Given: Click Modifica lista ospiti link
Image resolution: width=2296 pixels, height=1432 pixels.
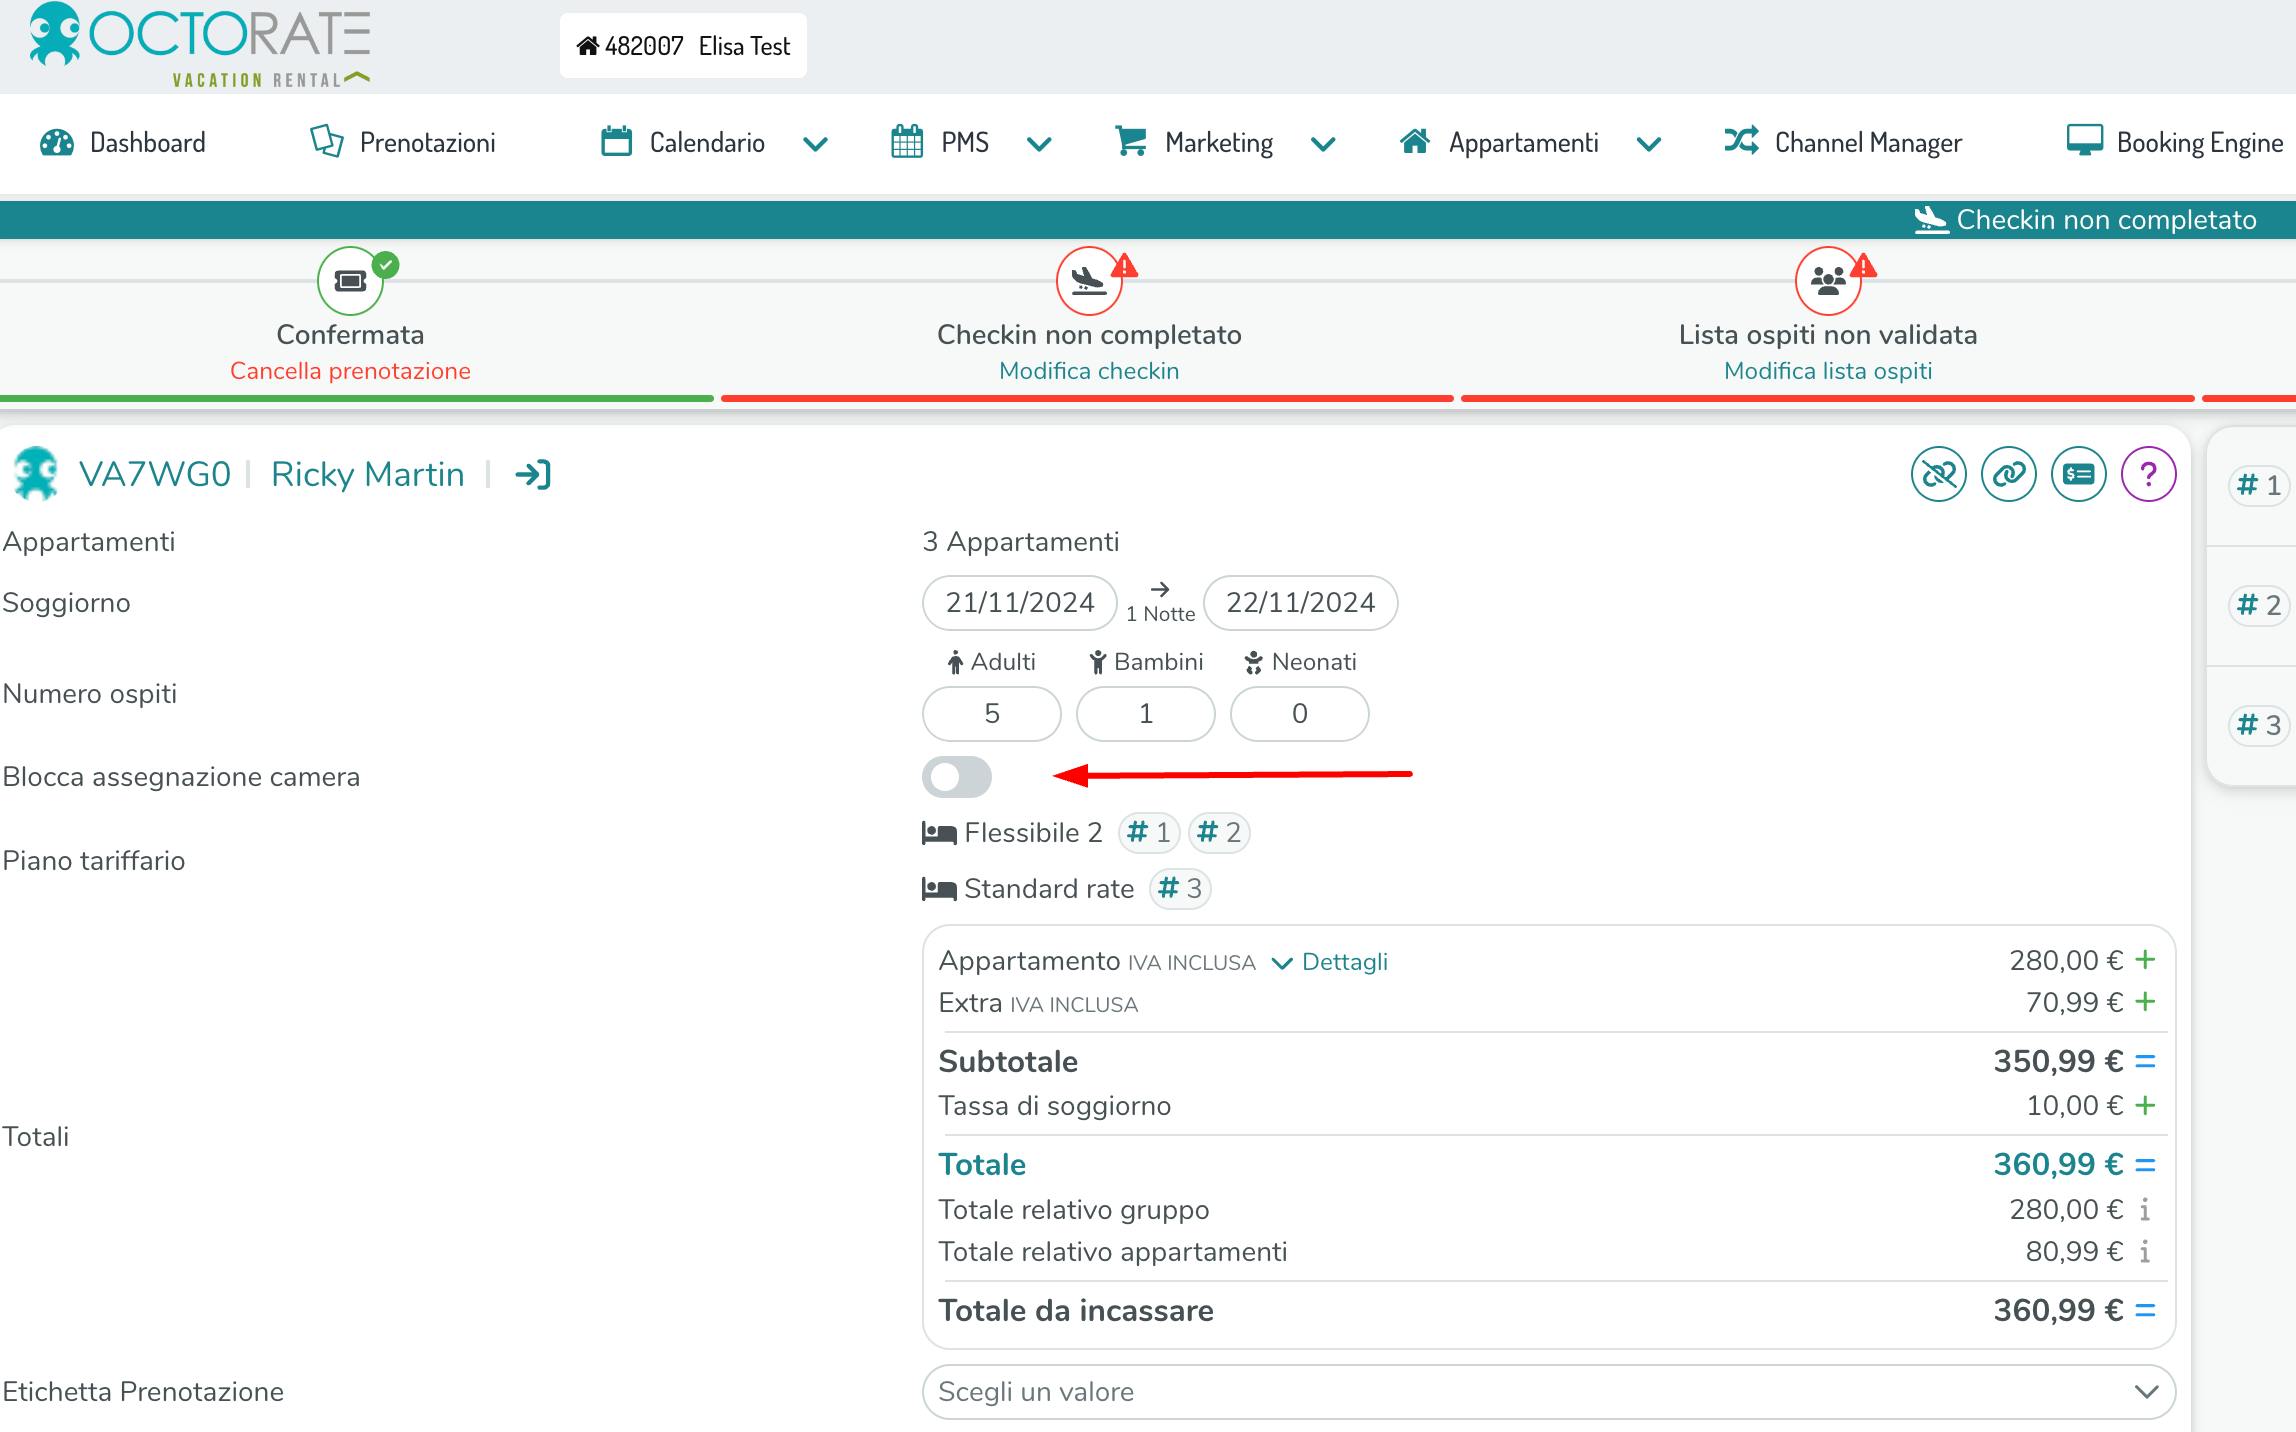Looking at the screenshot, I should (1828, 371).
